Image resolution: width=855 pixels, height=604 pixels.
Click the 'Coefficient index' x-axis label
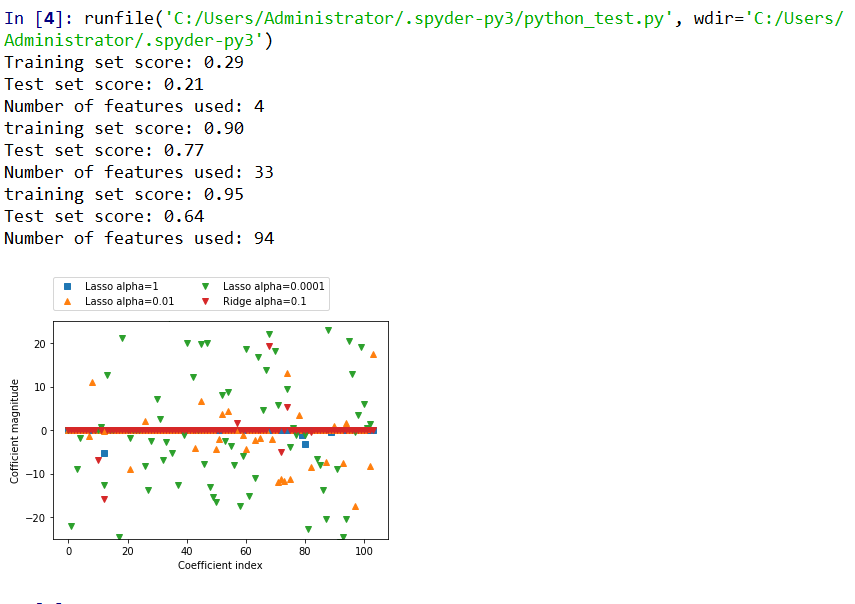(220, 565)
